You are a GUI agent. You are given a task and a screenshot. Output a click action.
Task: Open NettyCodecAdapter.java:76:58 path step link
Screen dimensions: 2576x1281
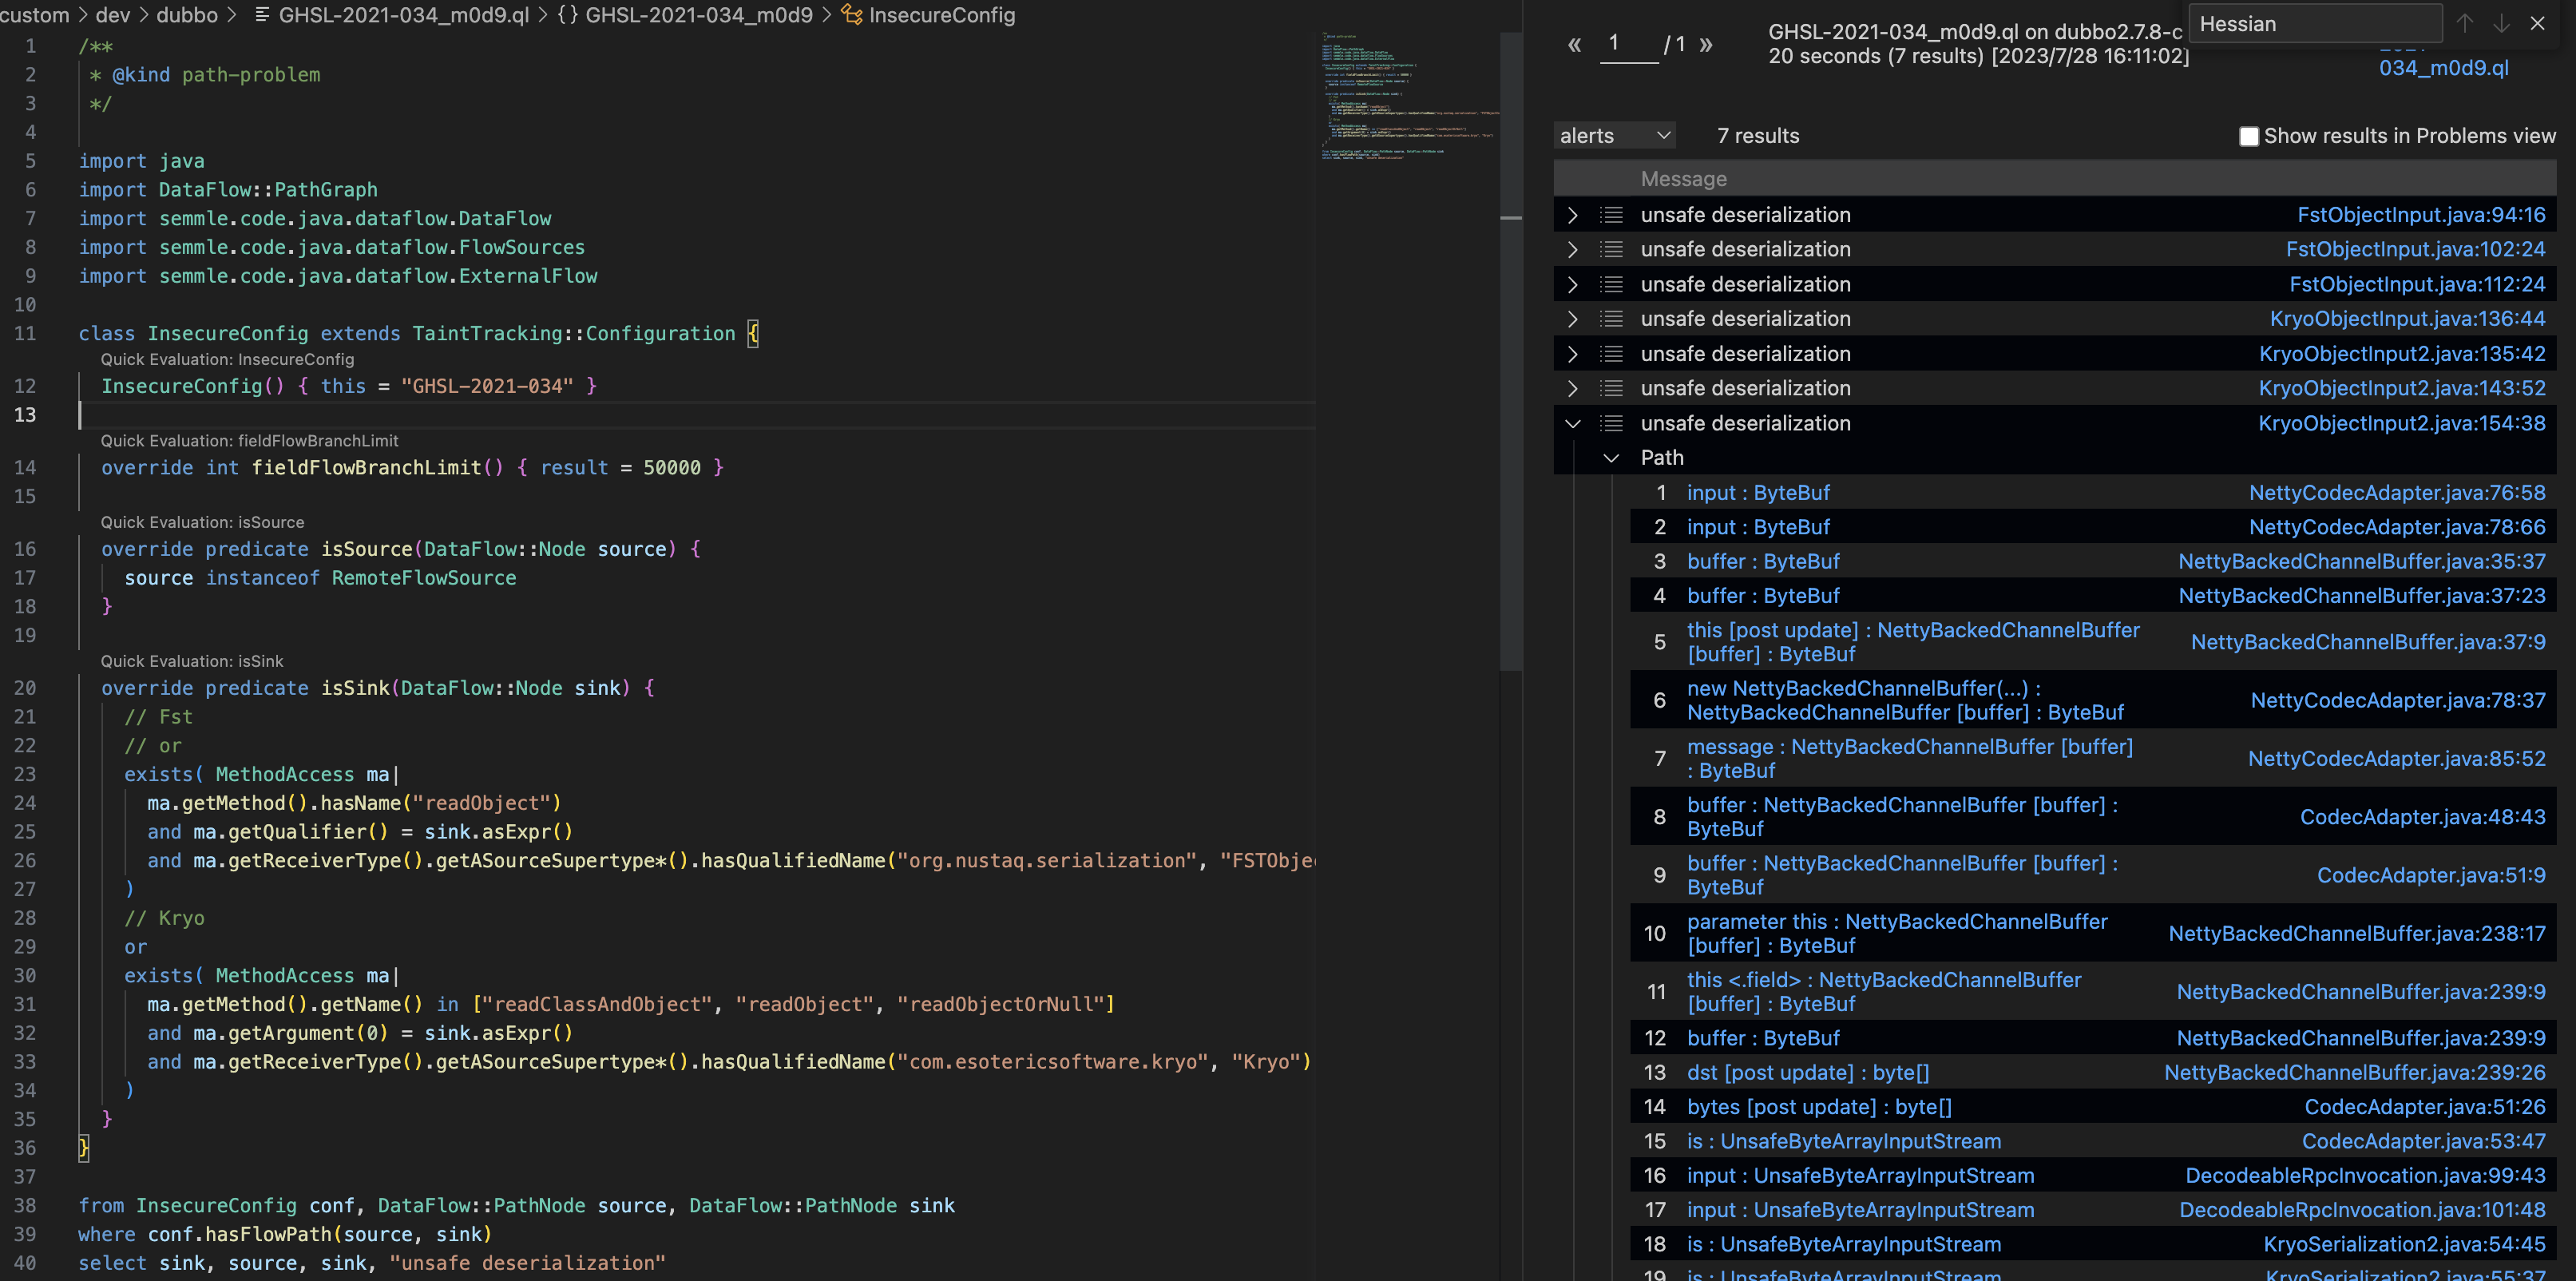click(2397, 493)
